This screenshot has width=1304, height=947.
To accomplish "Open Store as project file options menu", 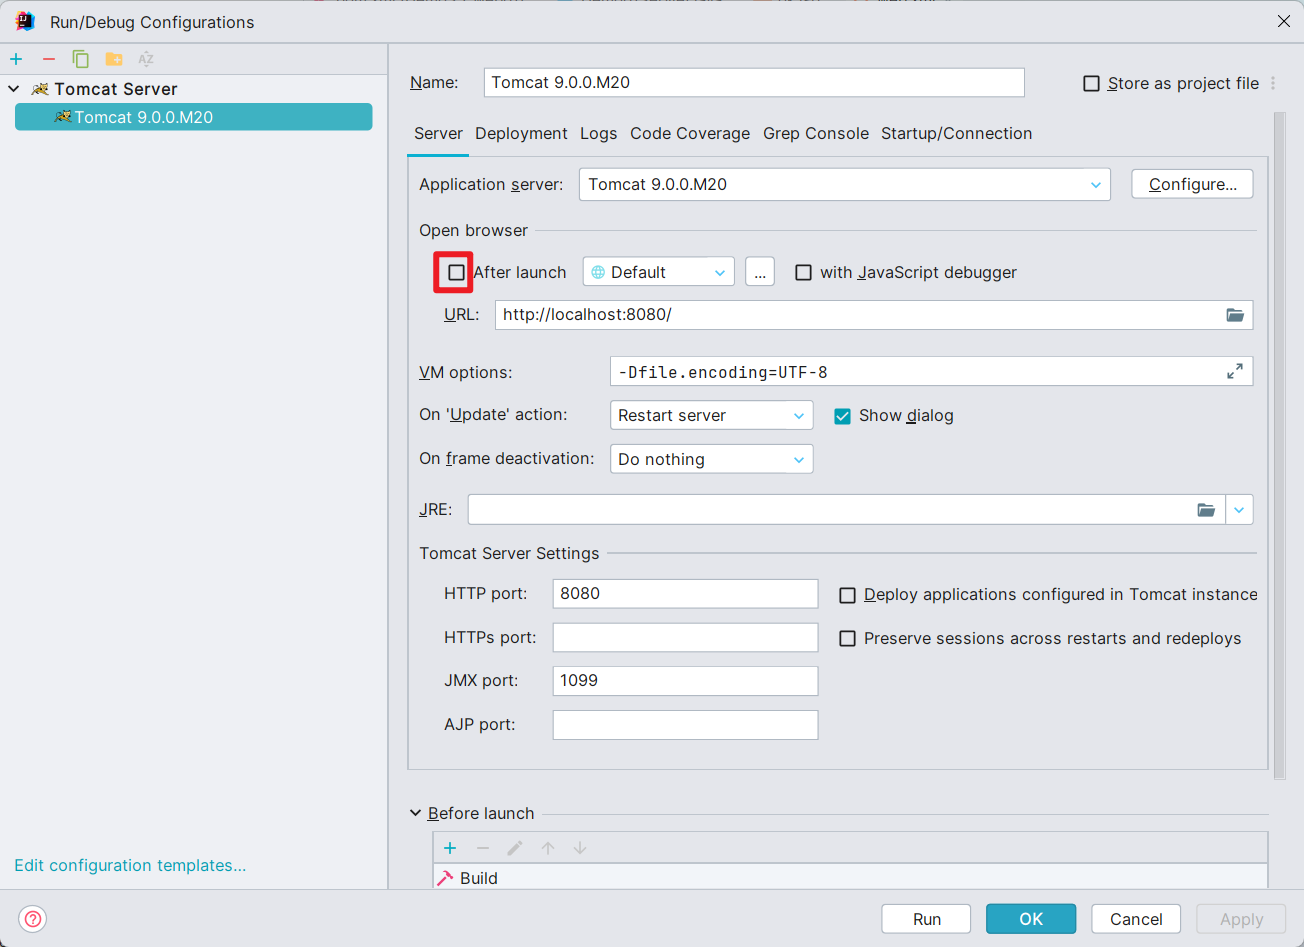I will click(x=1273, y=83).
